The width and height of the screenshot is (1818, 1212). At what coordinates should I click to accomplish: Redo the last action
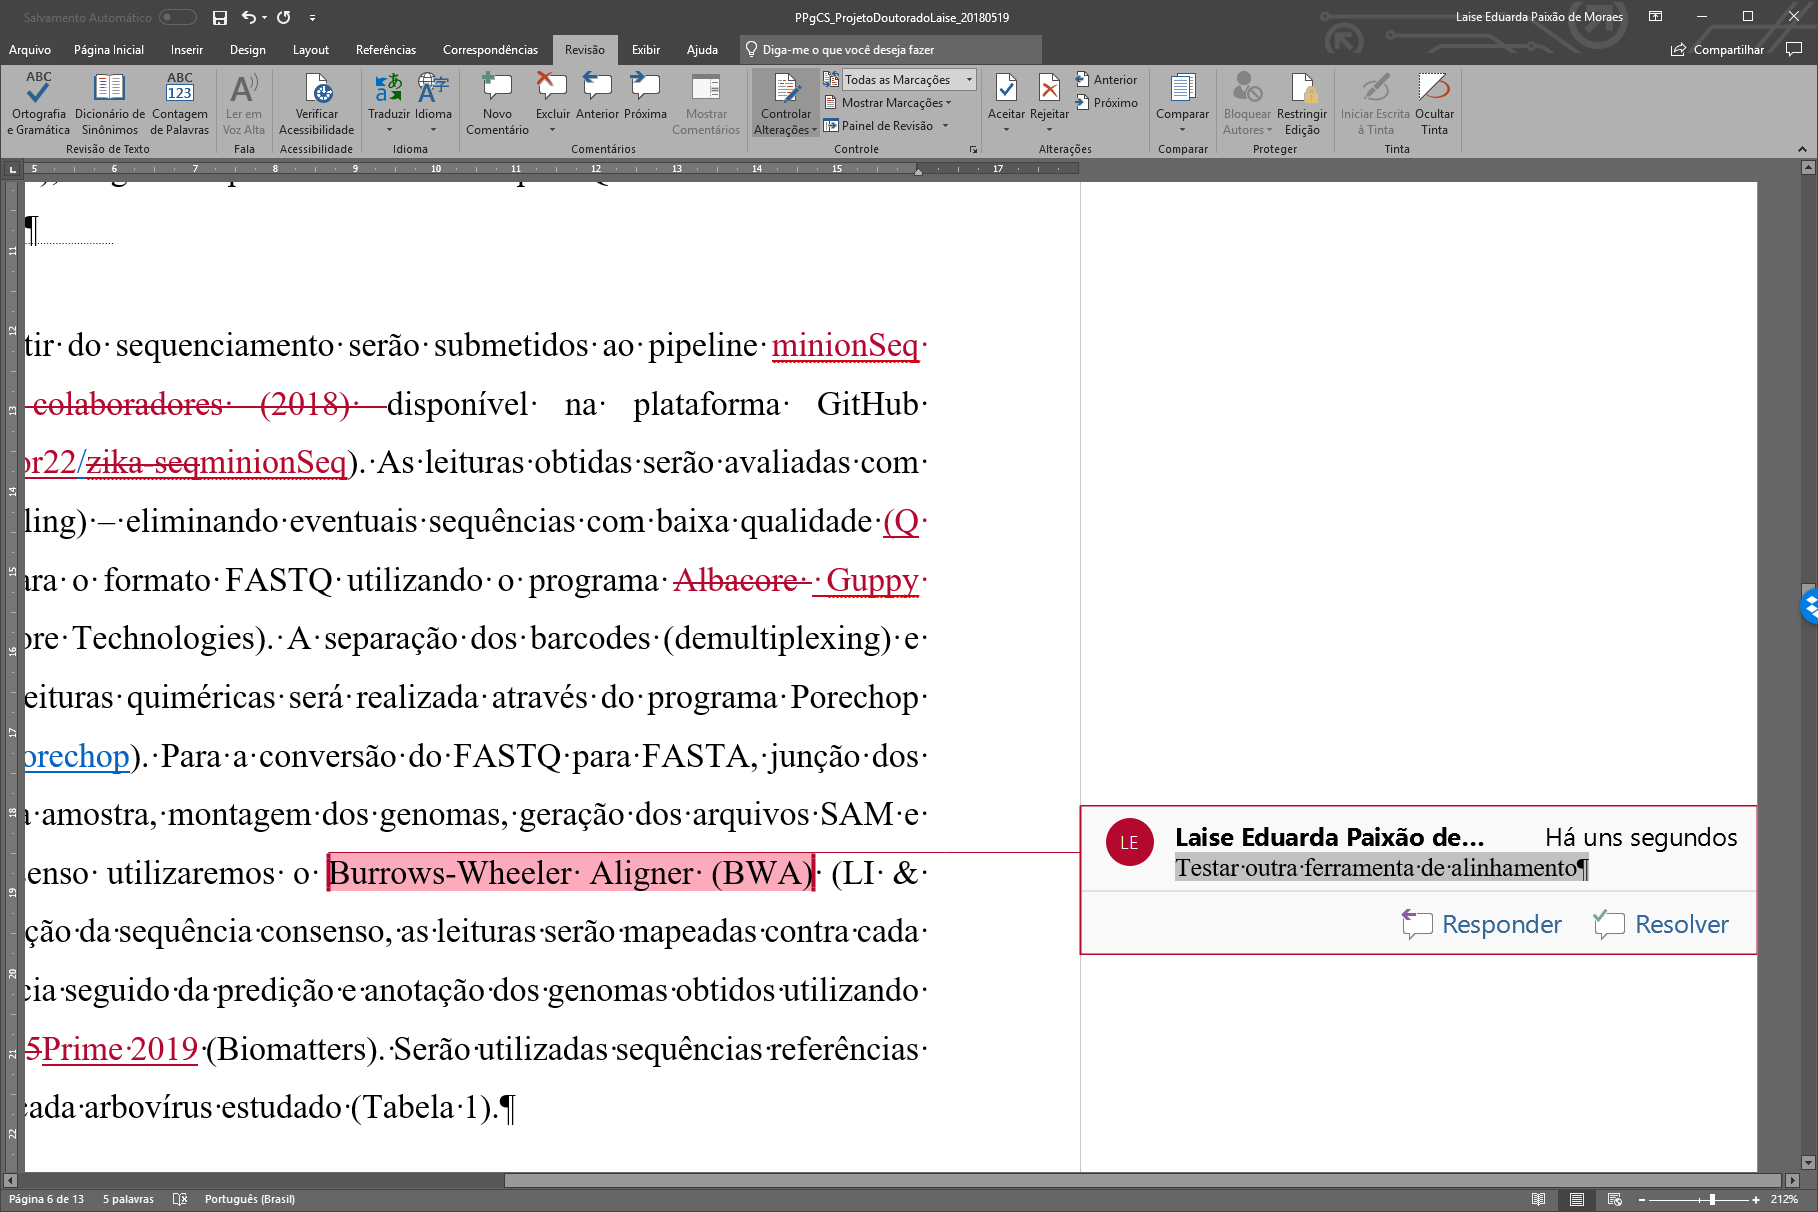coord(284,17)
